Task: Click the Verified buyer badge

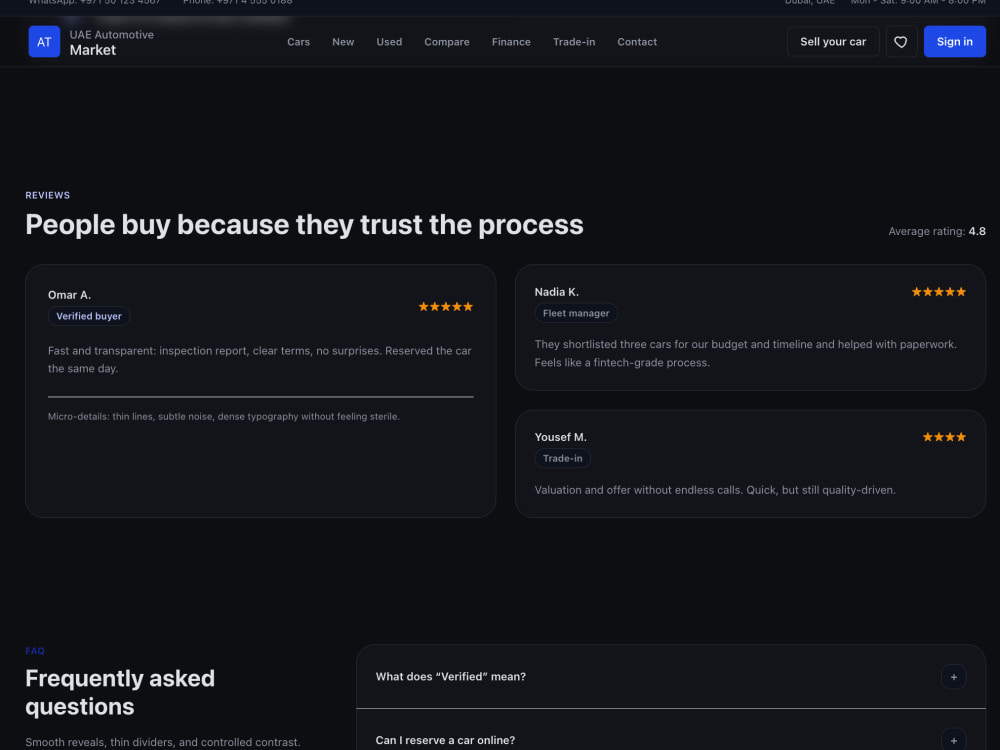Action: [x=89, y=316]
